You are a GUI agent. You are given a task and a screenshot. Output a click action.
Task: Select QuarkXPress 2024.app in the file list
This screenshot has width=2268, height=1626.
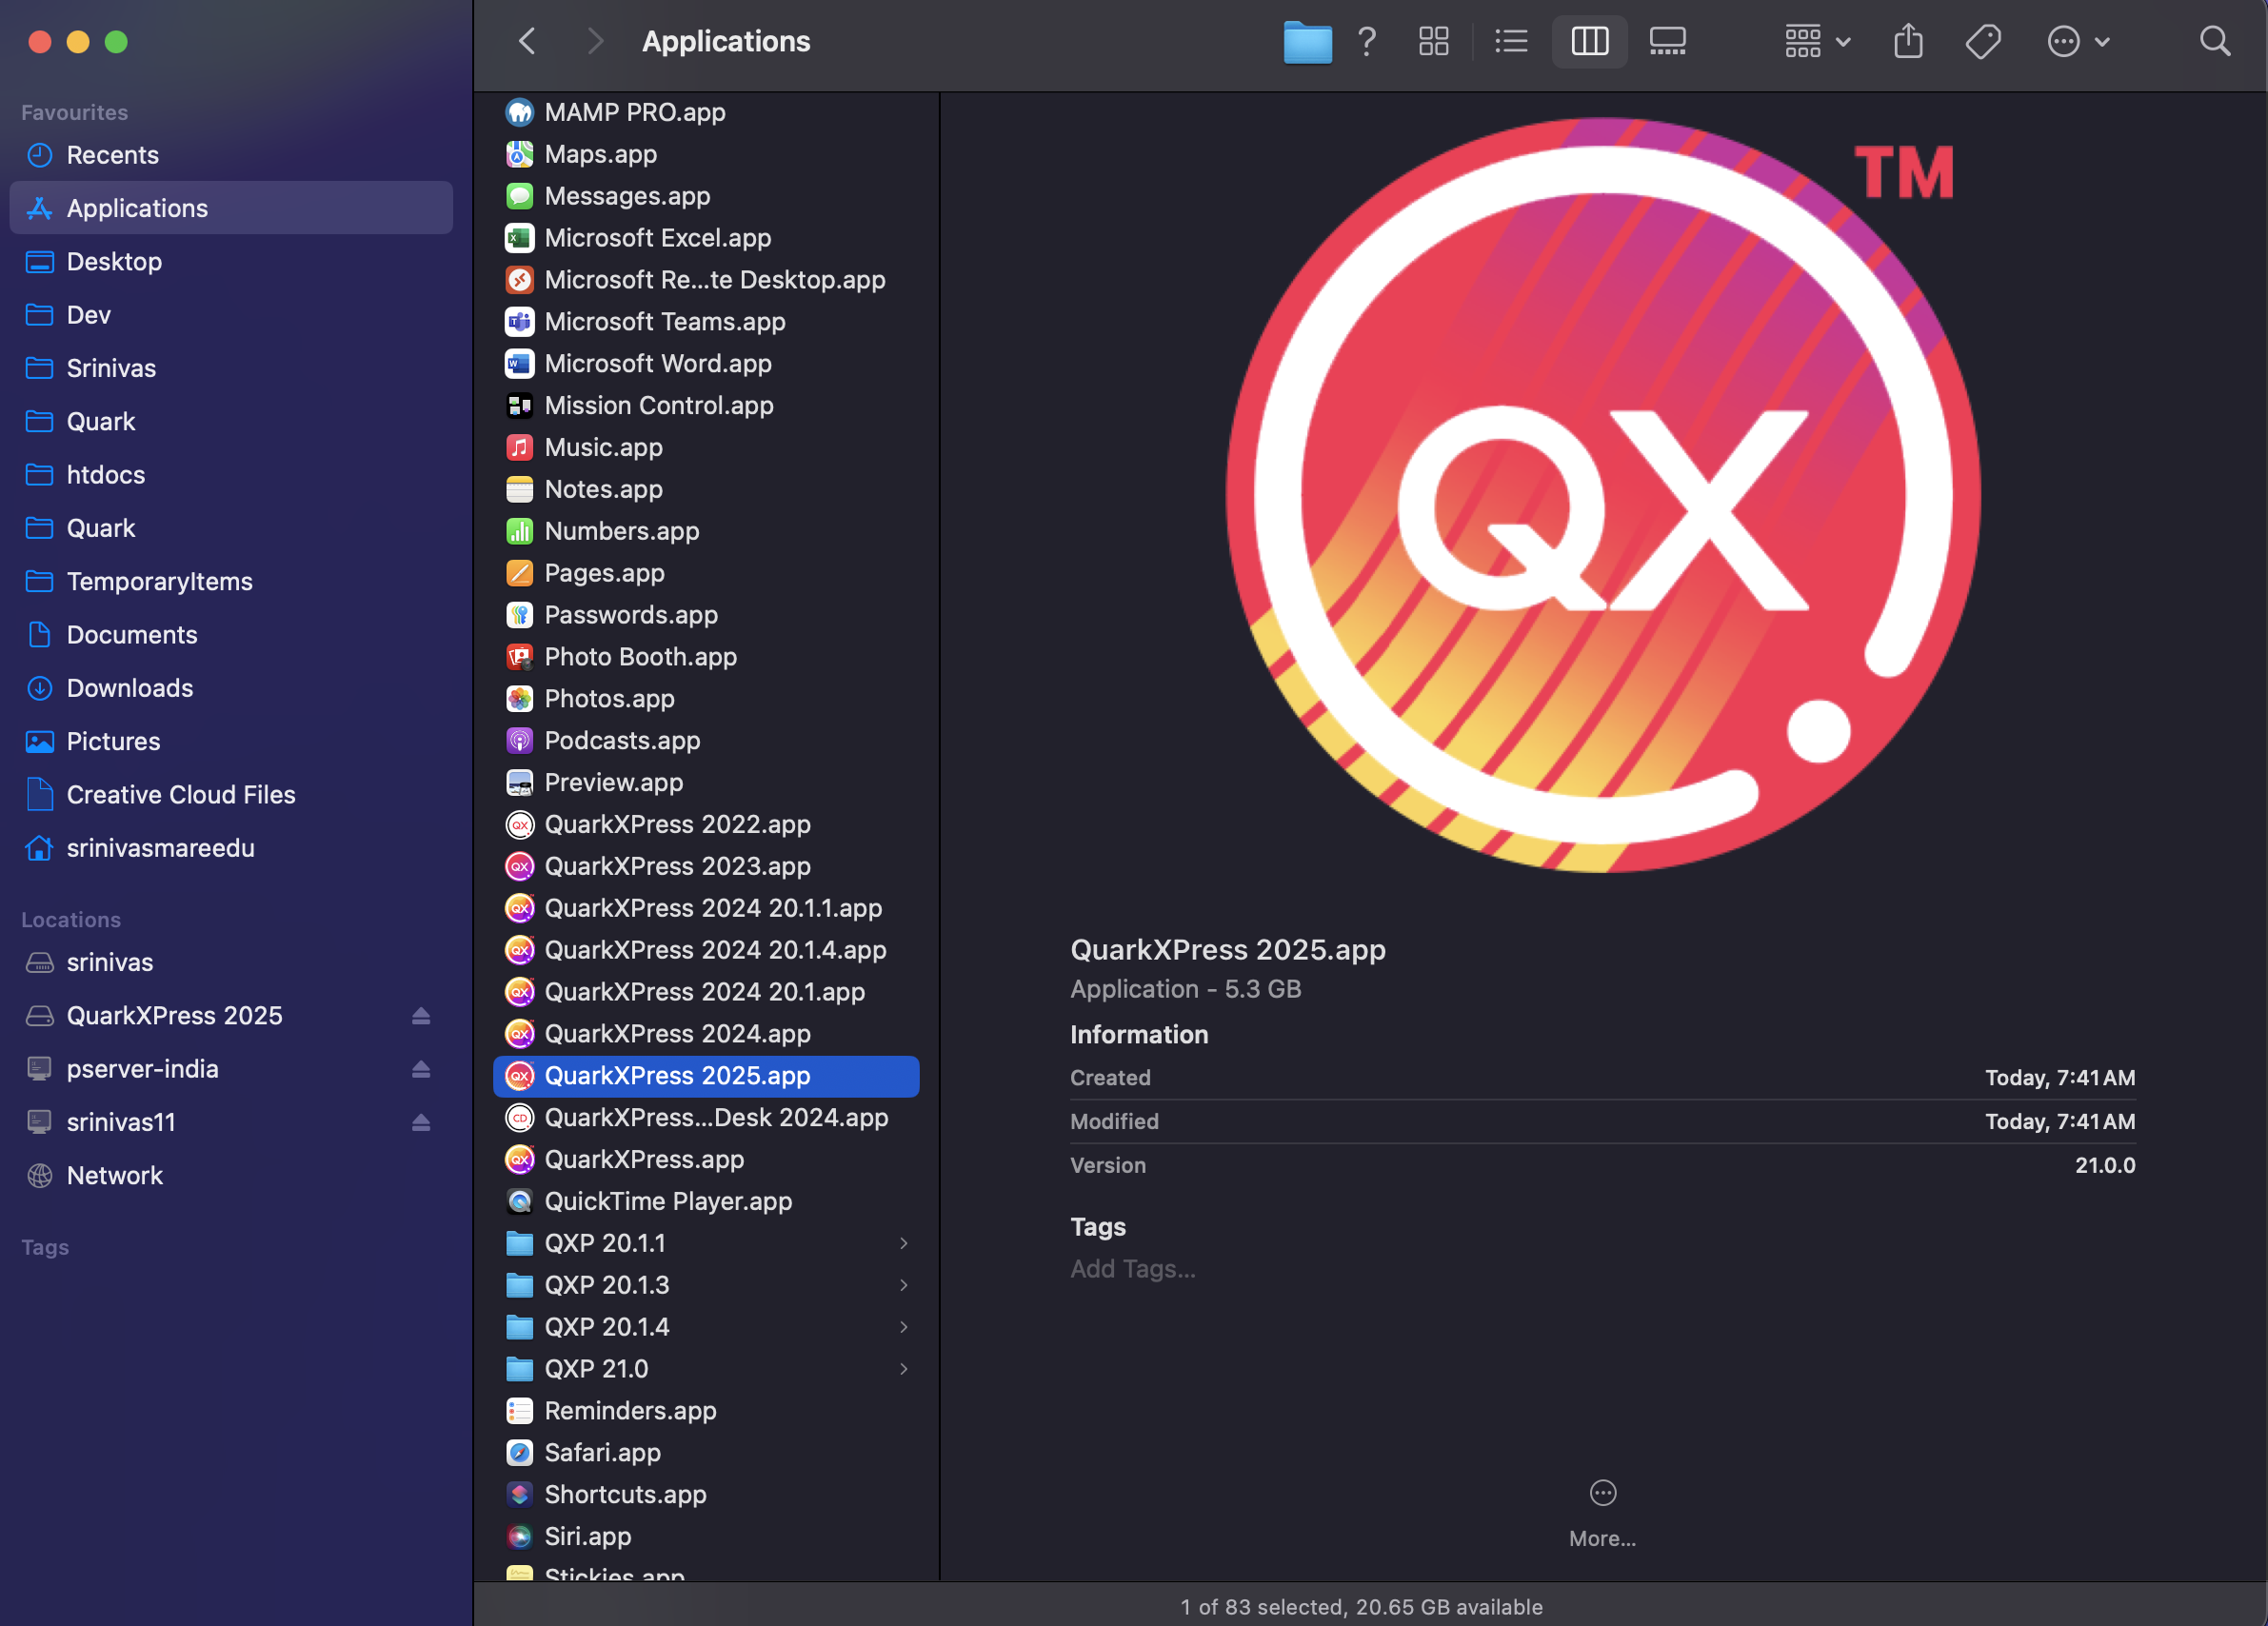tap(678, 1033)
